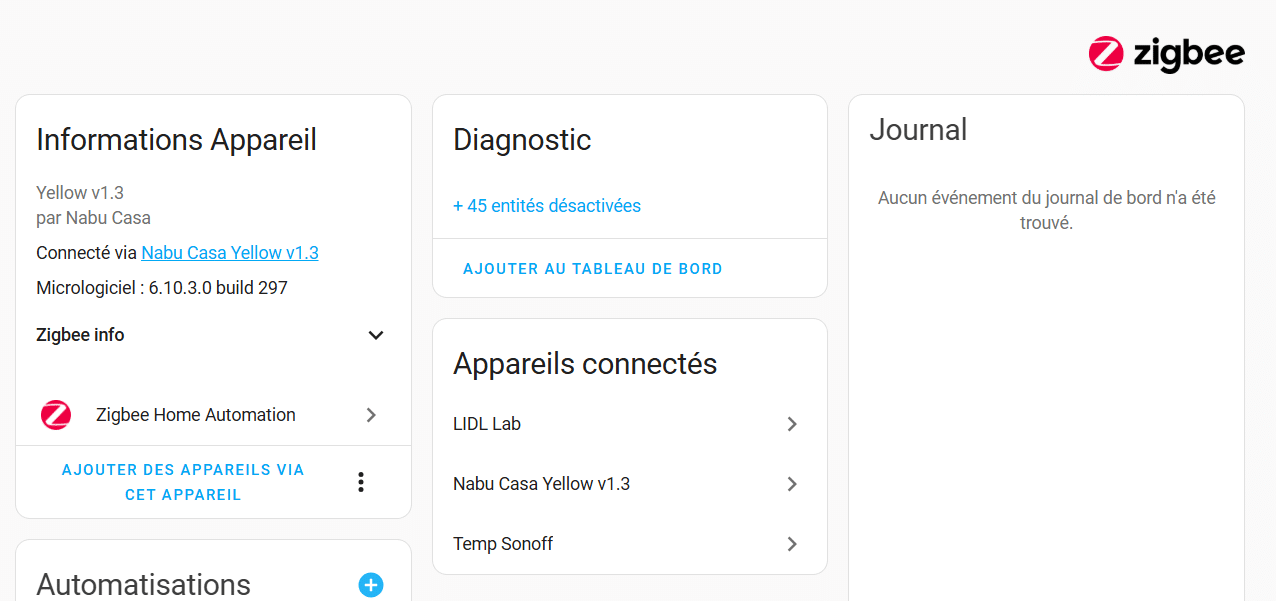This screenshot has width=1276, height=601.
Task: Click the Automatisations card title
Action: pyautogui.click(x=144, y=585)
